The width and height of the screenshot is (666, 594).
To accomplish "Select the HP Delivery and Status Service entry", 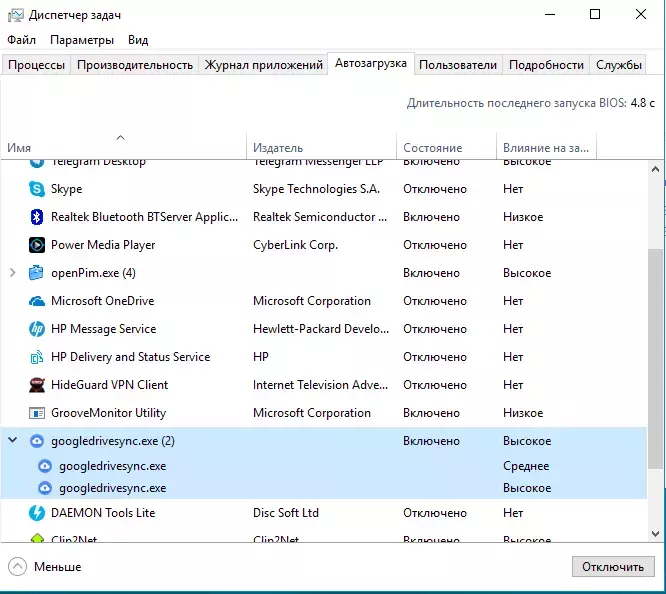I will pyautogui.click(x=130, y=357).
